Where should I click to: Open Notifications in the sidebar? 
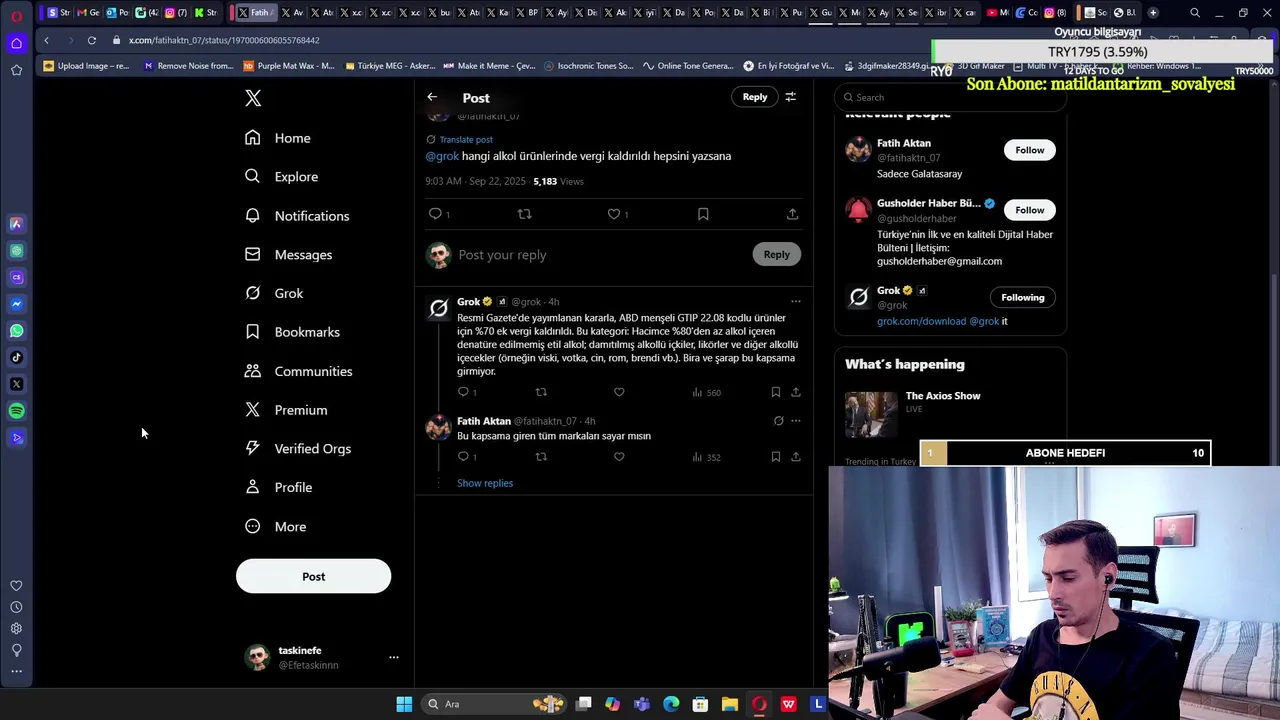(x=297, y=216)
